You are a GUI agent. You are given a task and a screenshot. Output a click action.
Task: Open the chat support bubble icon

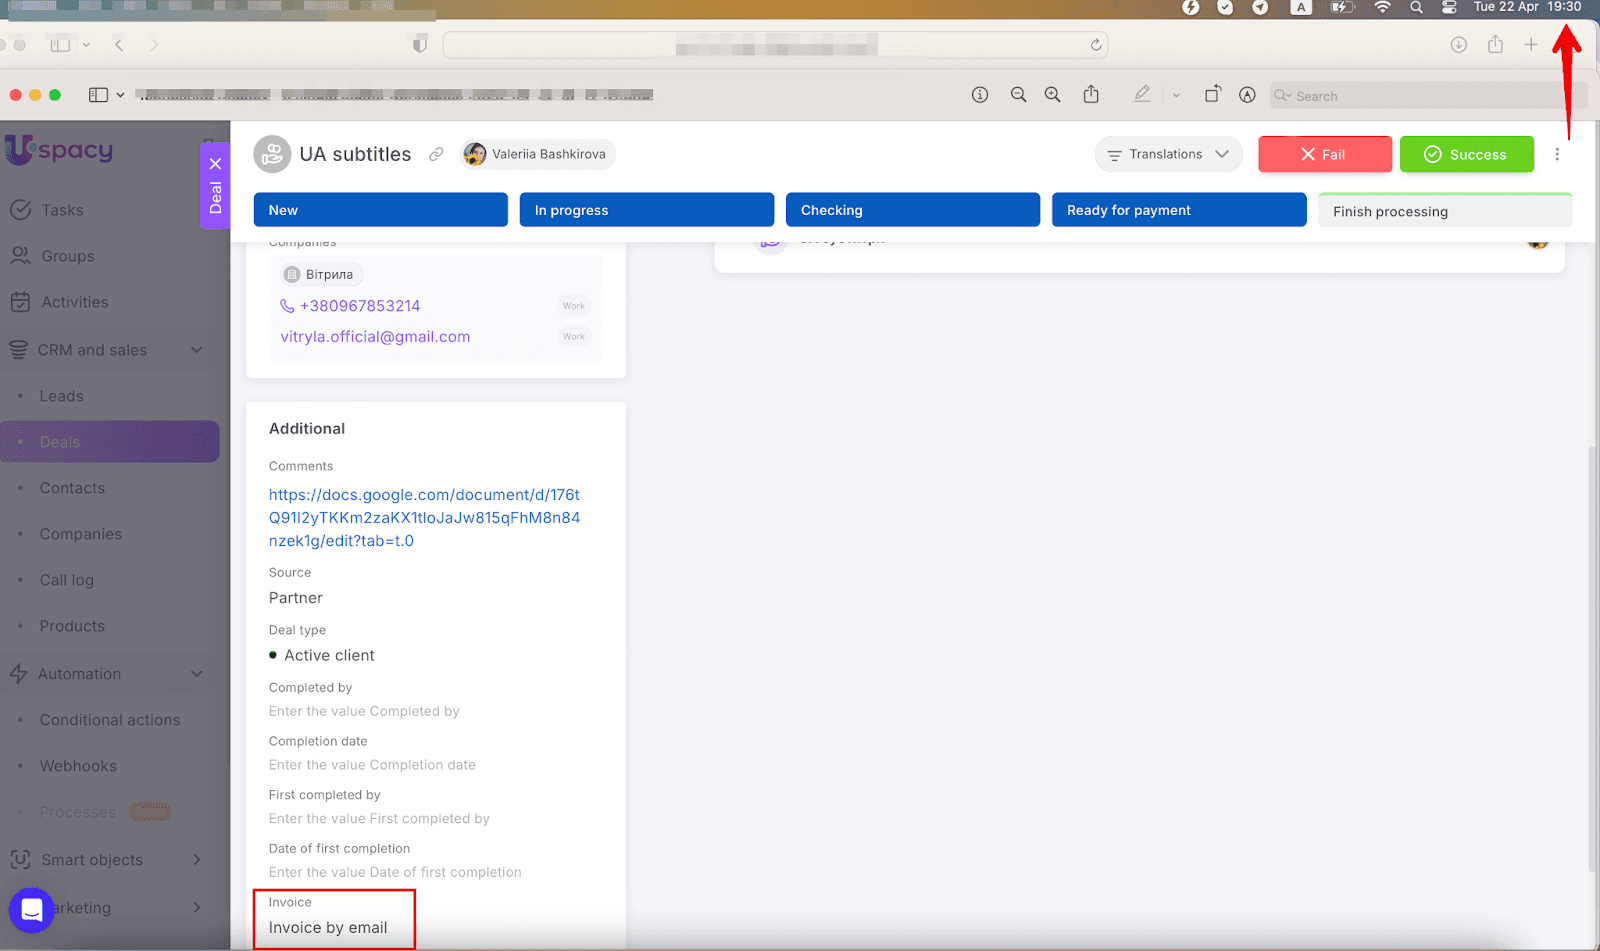click(31, 910)
